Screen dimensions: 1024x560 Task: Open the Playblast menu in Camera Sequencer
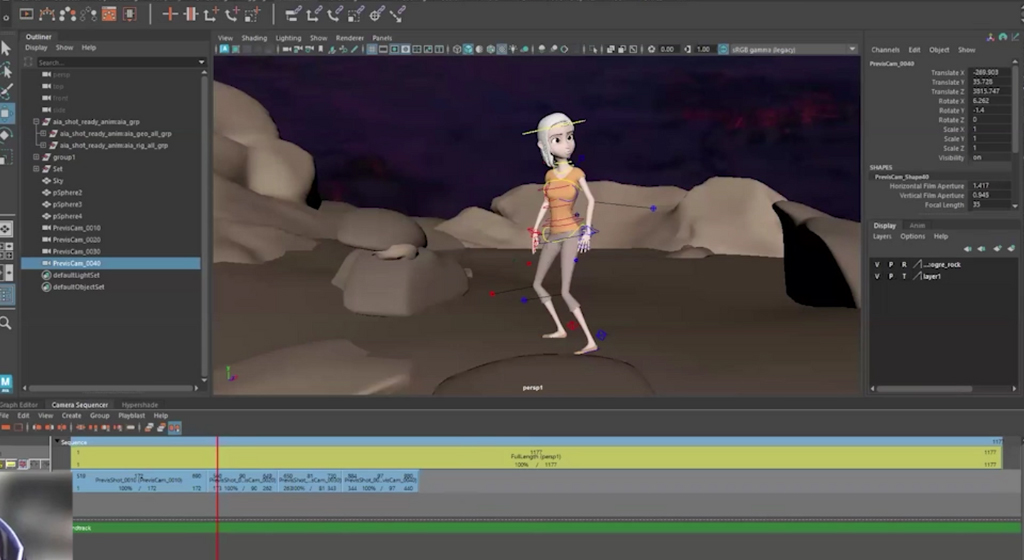pyautogui.click(x=132, y=415)
